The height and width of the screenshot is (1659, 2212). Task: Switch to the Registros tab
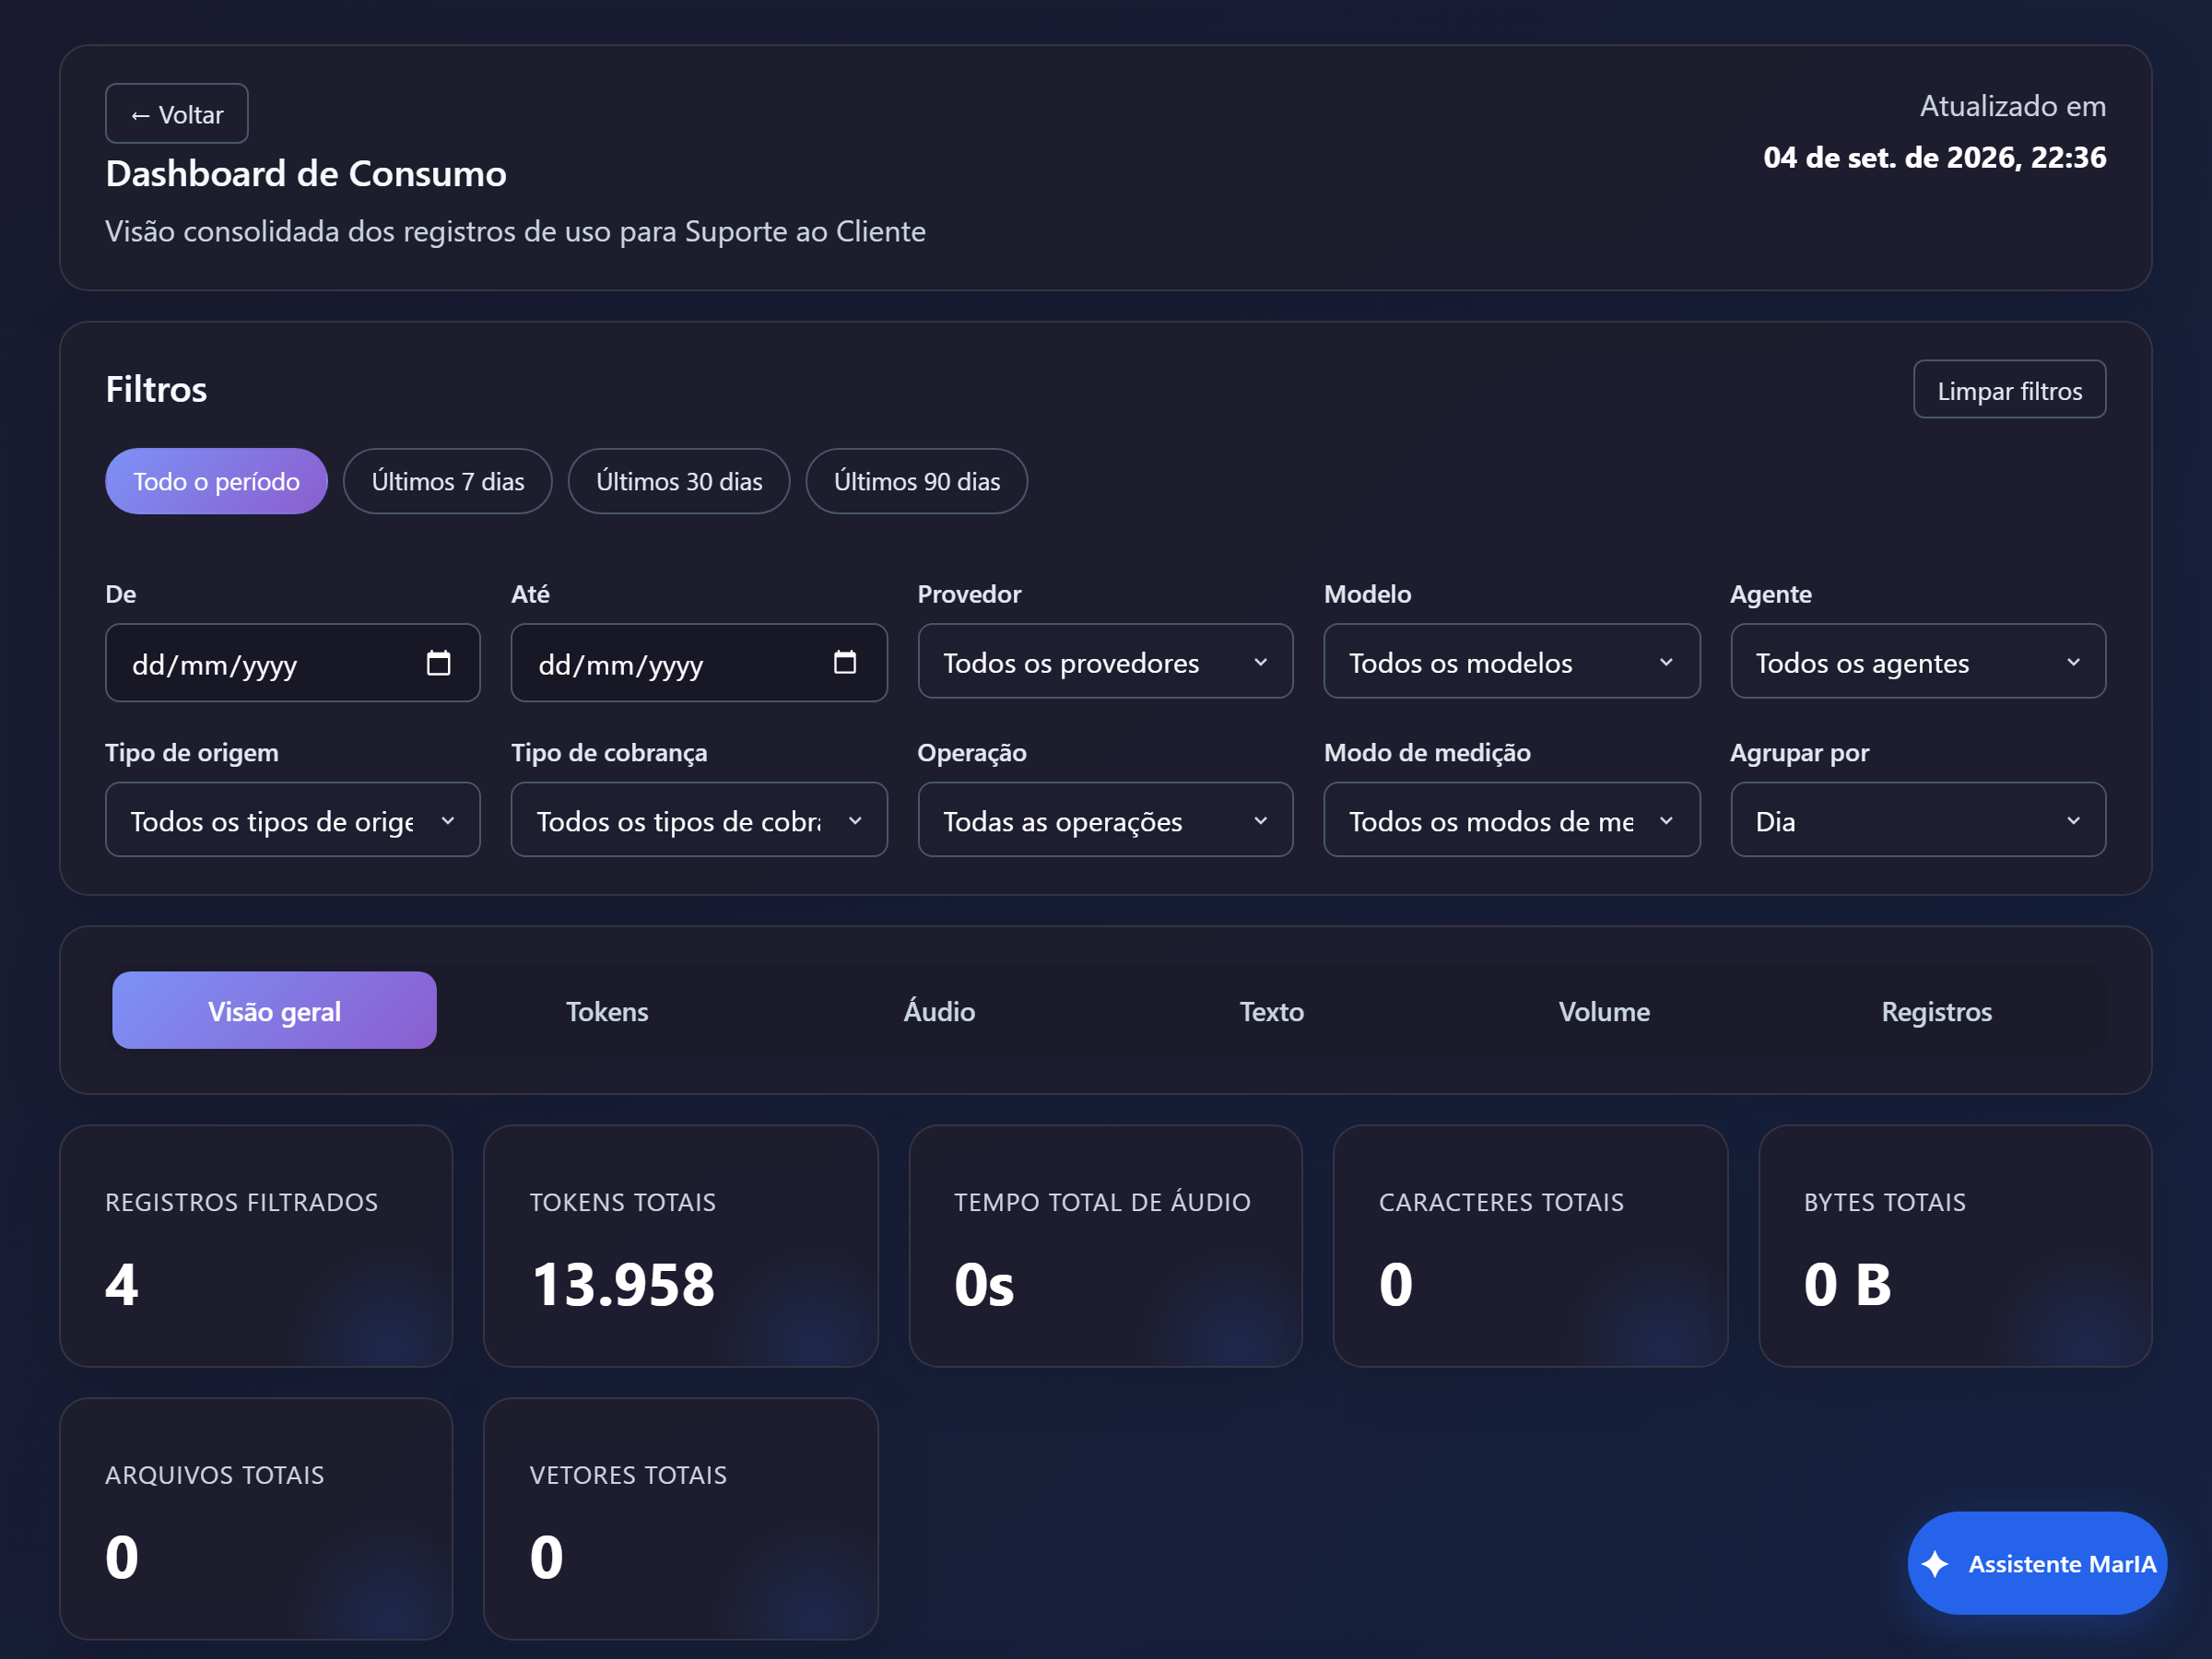pos(1937,1010)
